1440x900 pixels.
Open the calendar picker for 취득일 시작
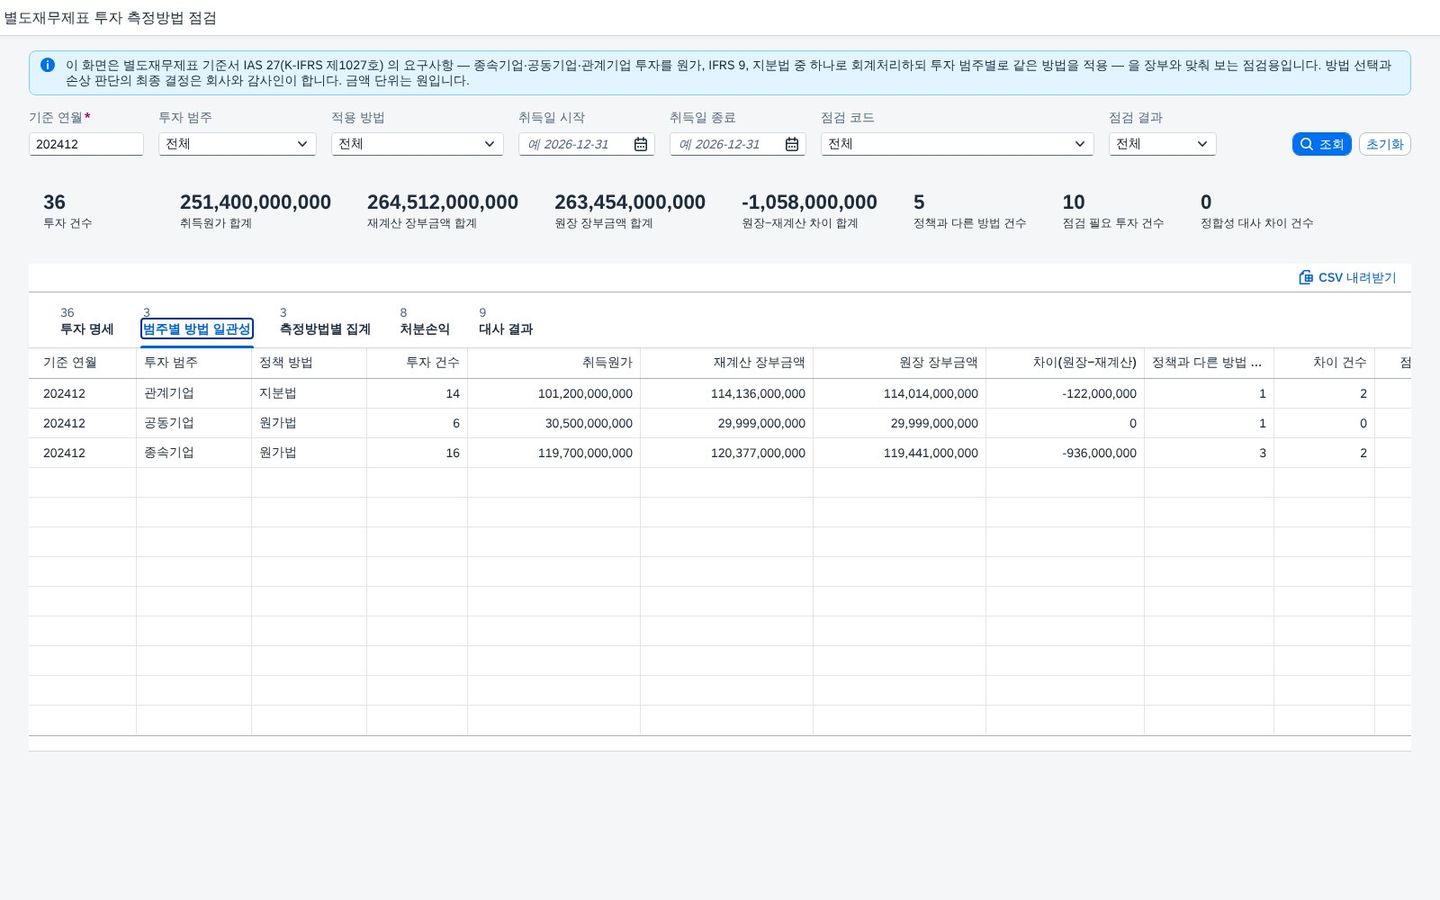pyautogui.click(x=641, y=144)
